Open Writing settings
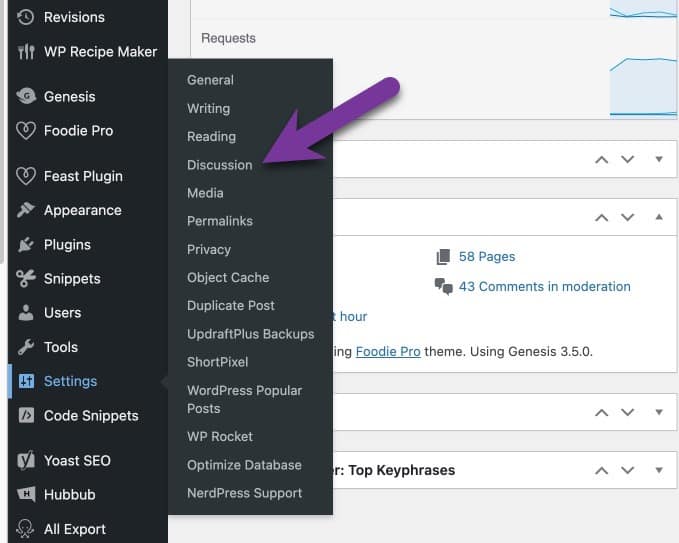The height and width of the screenshot is (543, 679). (x=208, y=108)
